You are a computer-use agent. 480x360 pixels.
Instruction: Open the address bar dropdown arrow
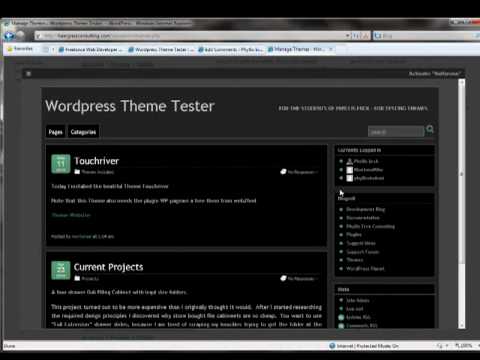point(348,35)
